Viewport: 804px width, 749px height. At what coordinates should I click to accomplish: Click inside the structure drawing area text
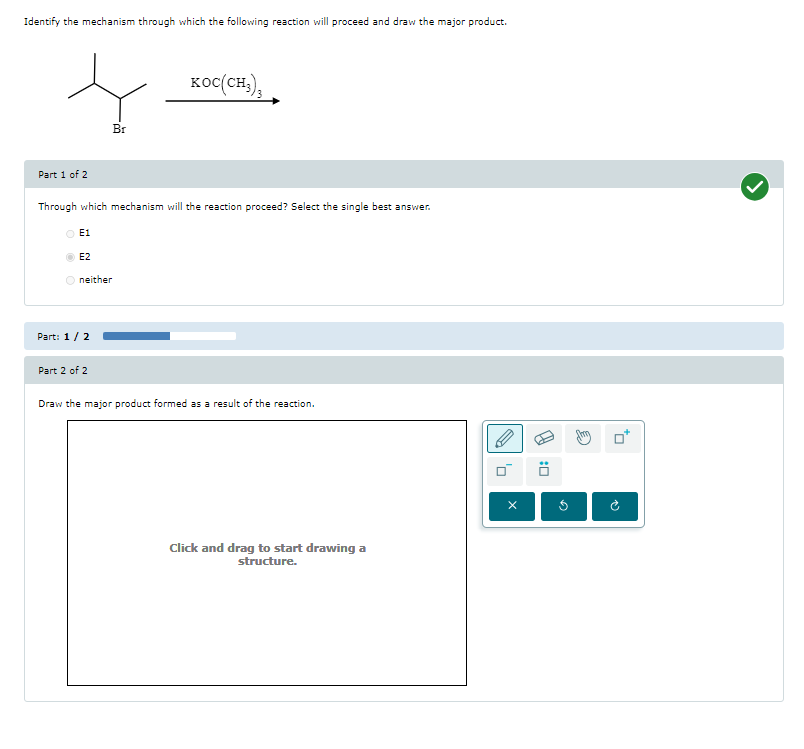click(266, 554)
